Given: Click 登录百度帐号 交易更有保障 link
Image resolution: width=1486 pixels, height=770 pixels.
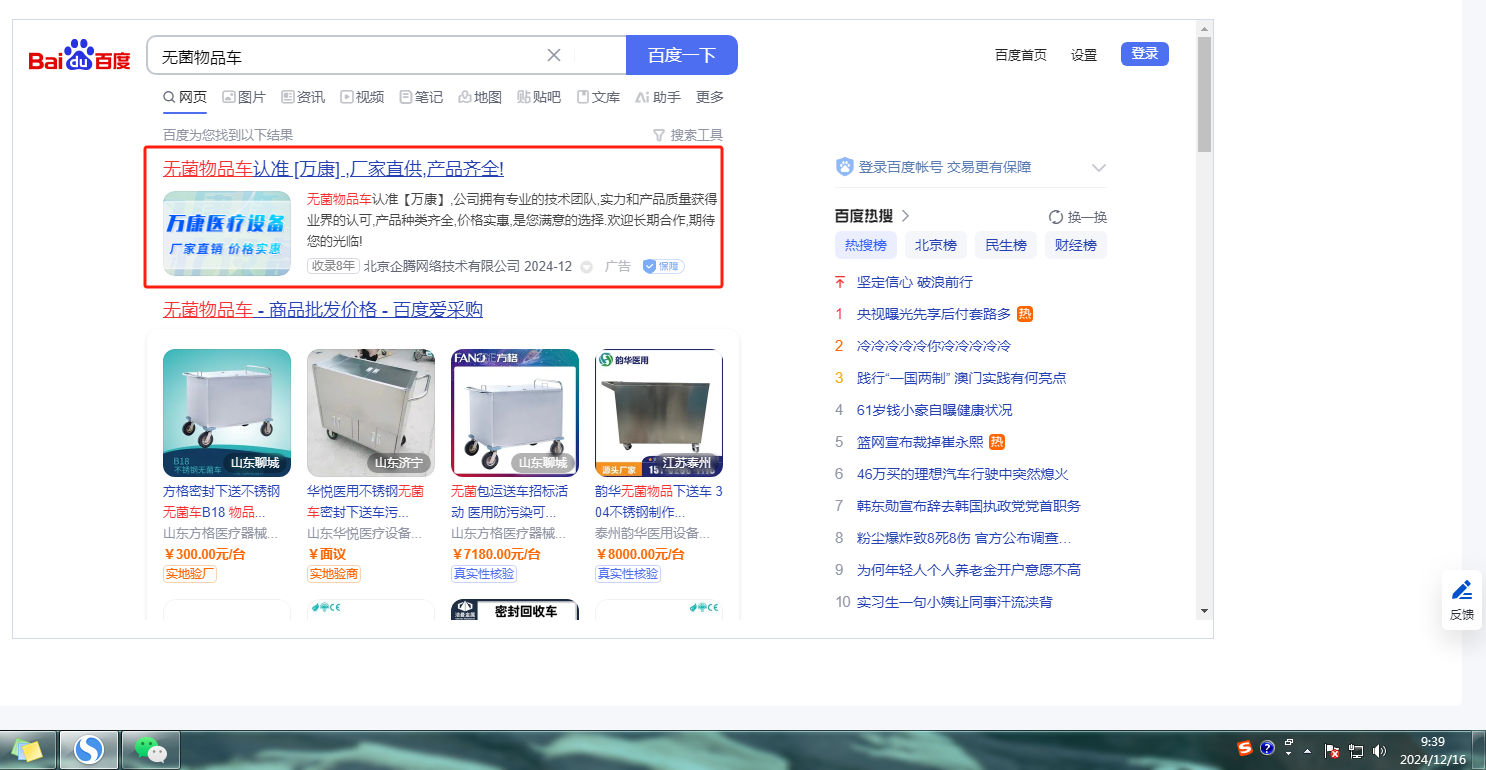Looking at the screenshot, I should click(945, 167).
